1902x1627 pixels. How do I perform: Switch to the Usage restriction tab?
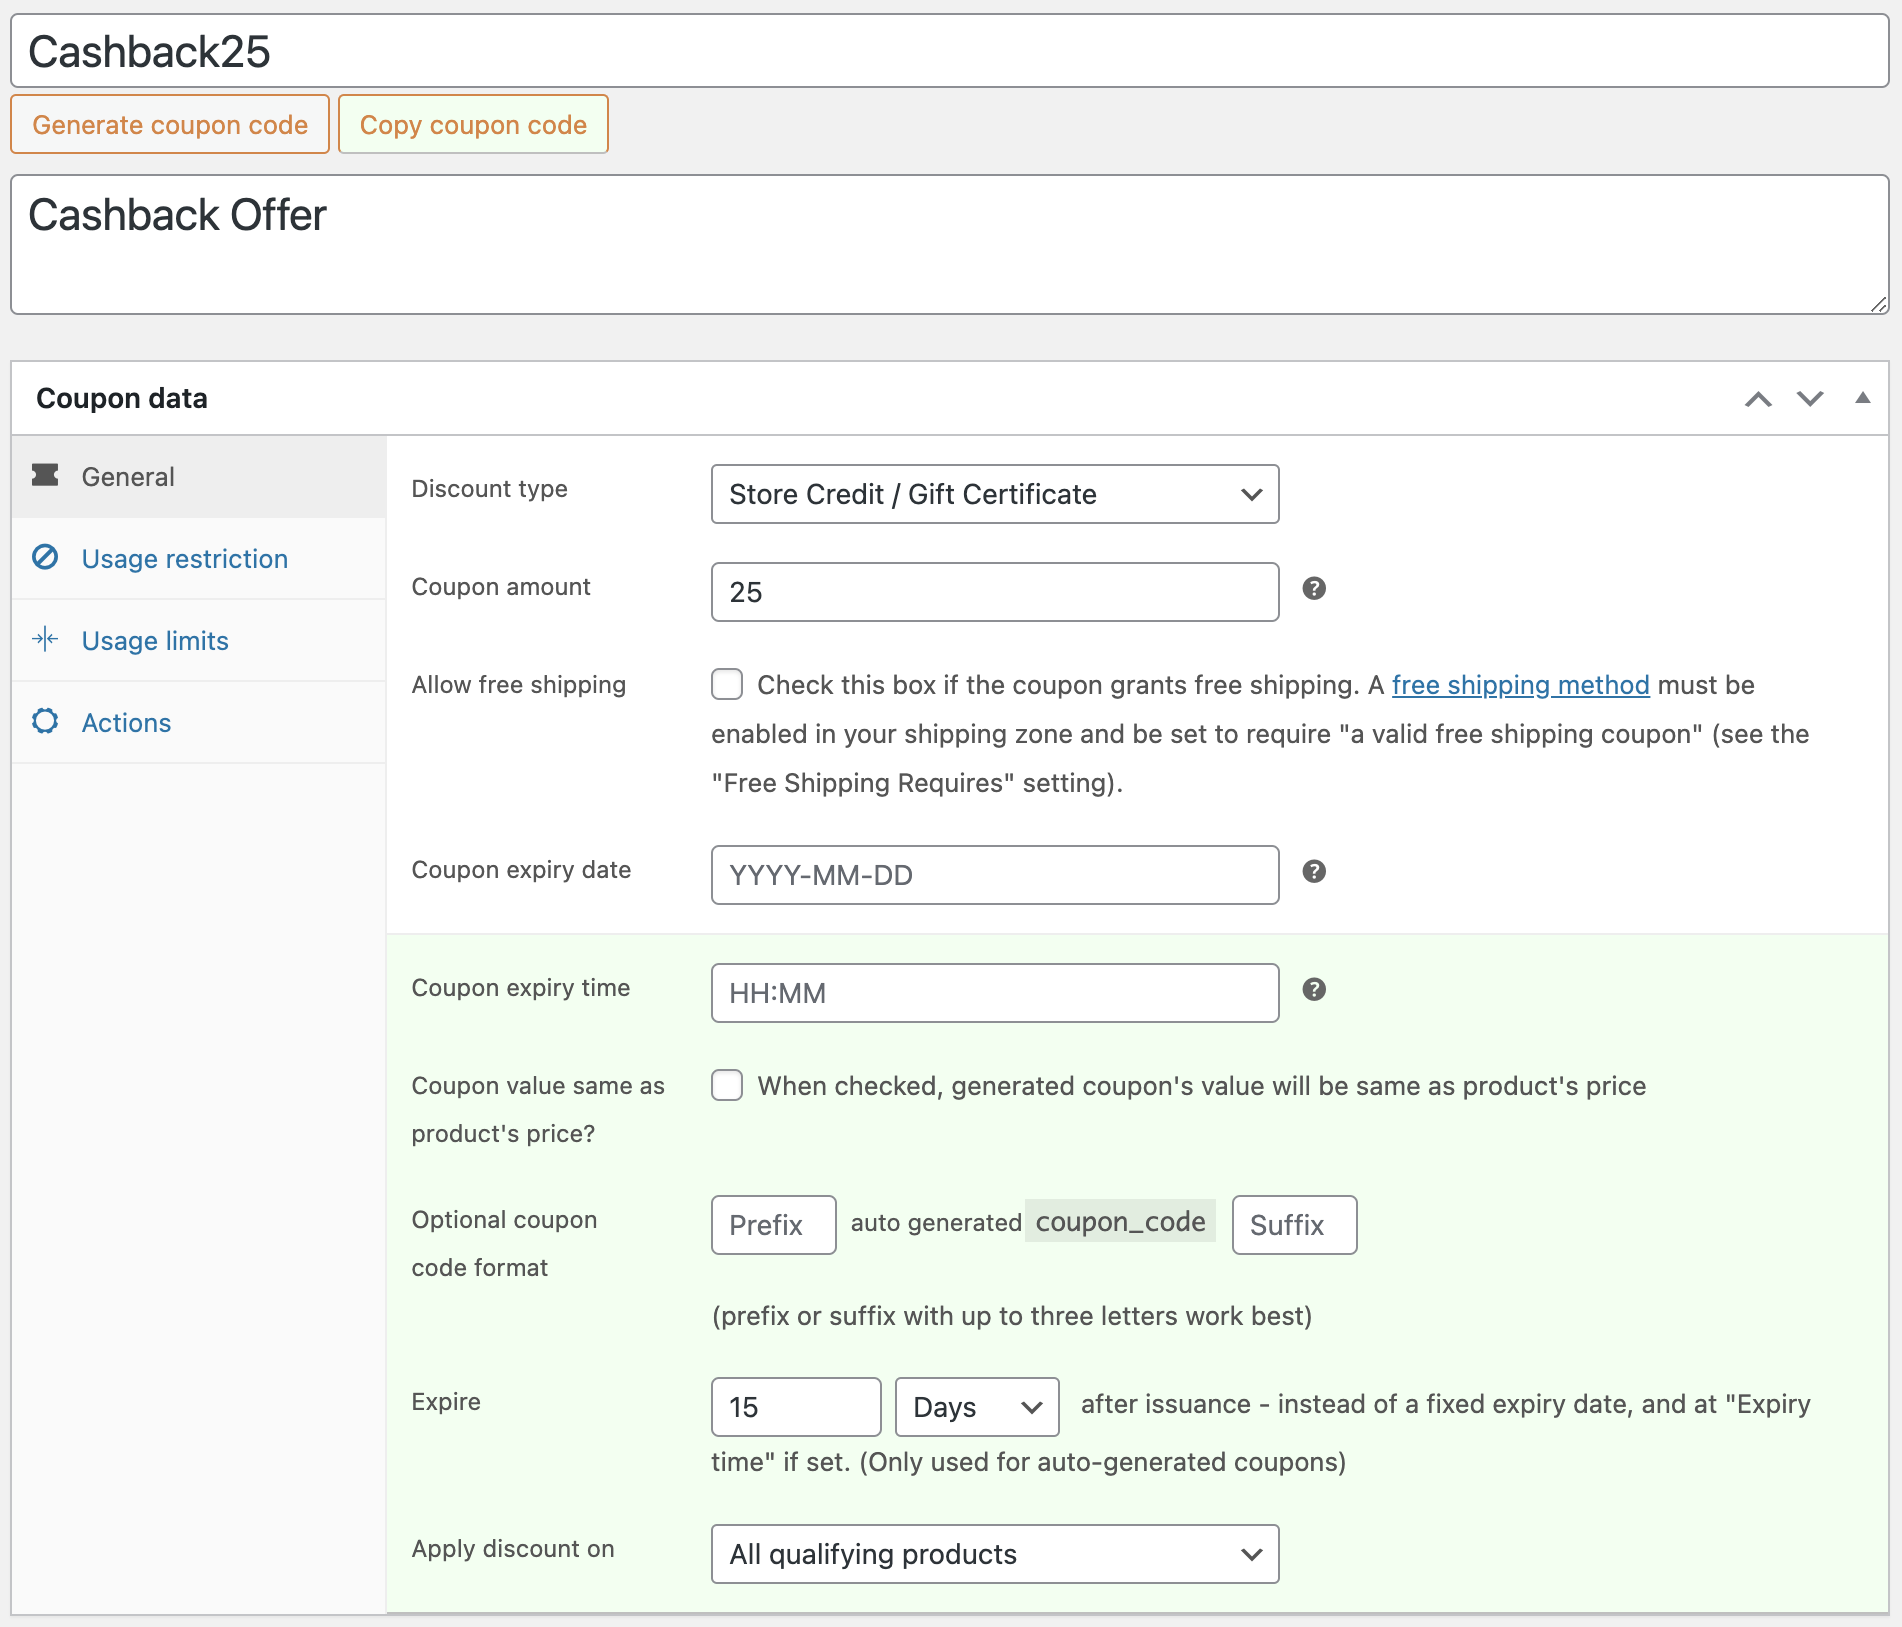[x=184, y=559]
